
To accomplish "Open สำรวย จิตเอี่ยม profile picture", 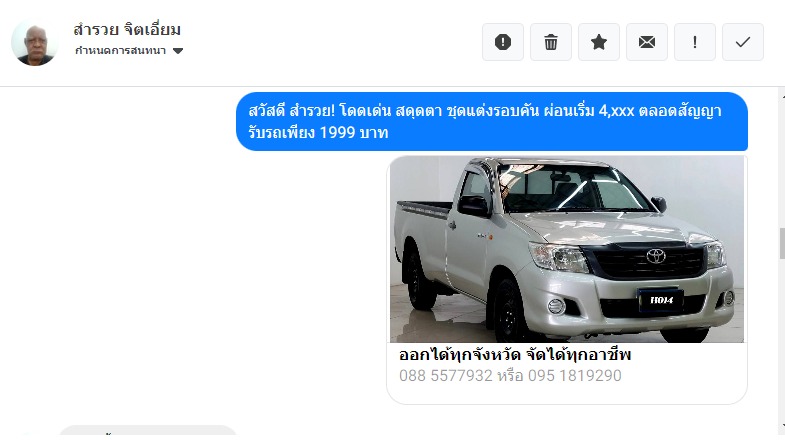I will point(35,43).
